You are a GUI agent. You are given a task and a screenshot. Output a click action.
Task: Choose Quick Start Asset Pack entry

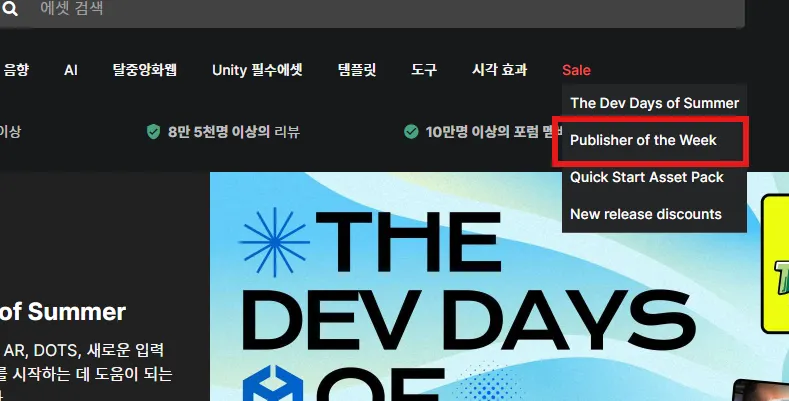tap(654, 177)
